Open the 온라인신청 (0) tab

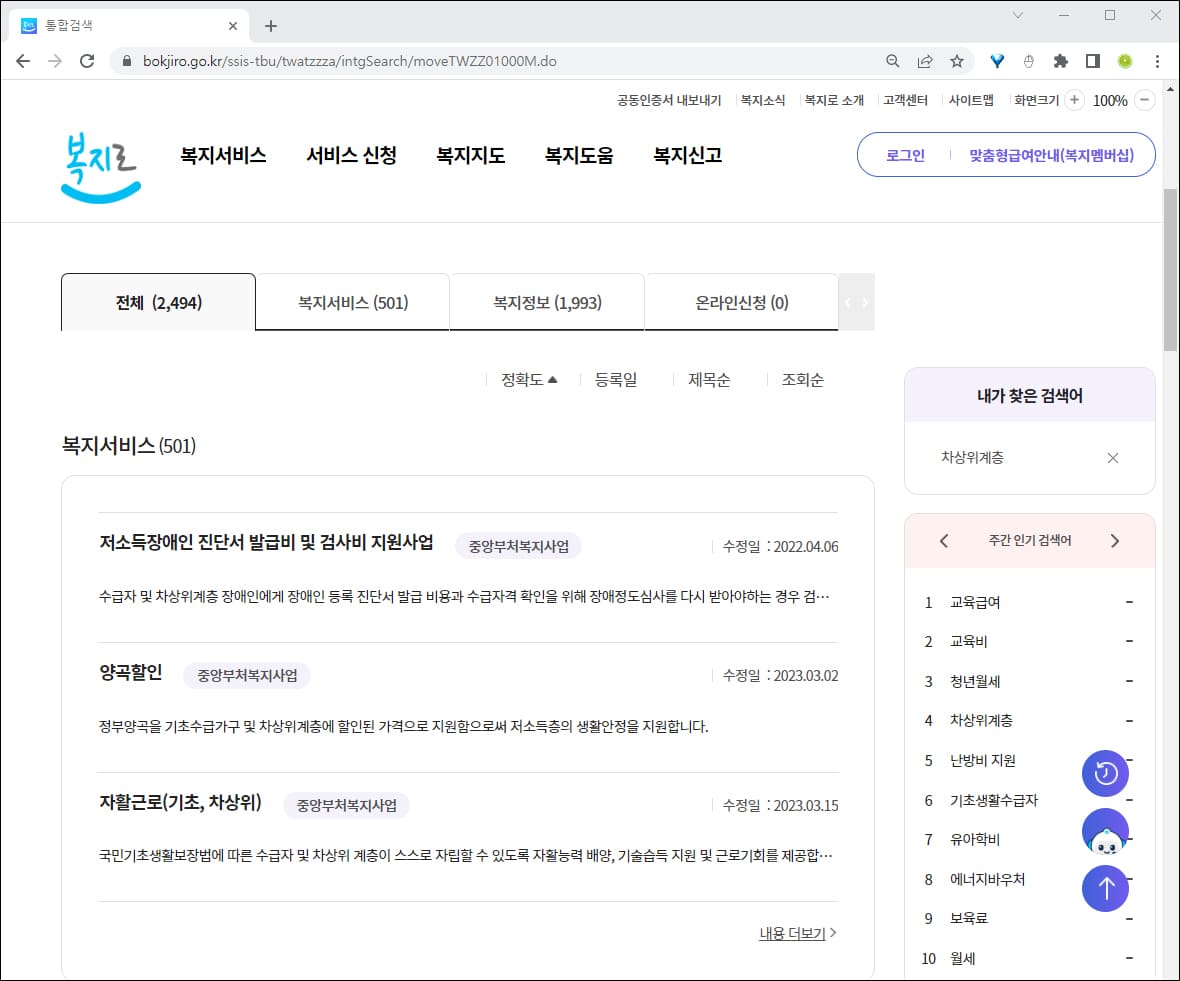pyautogui.click(x=742, y=302)
